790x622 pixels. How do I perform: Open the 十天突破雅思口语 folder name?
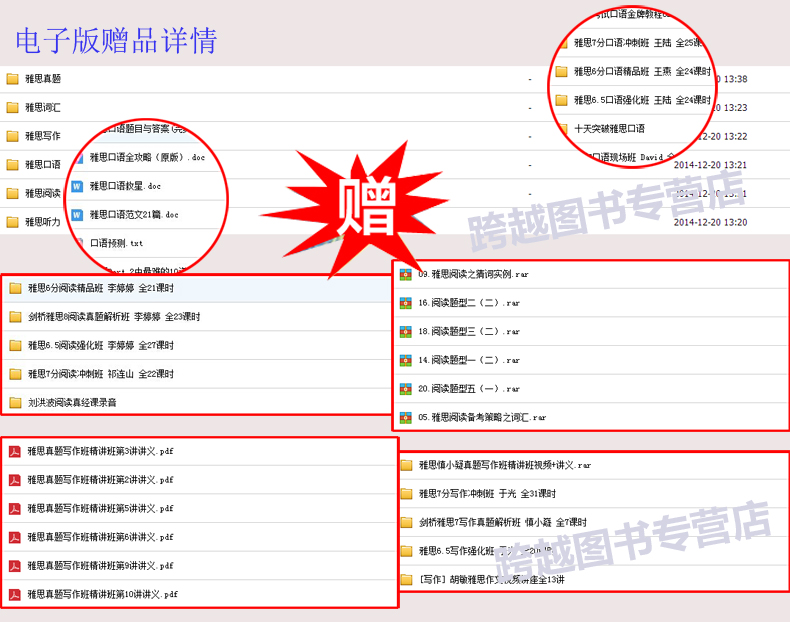pos(609,129)
